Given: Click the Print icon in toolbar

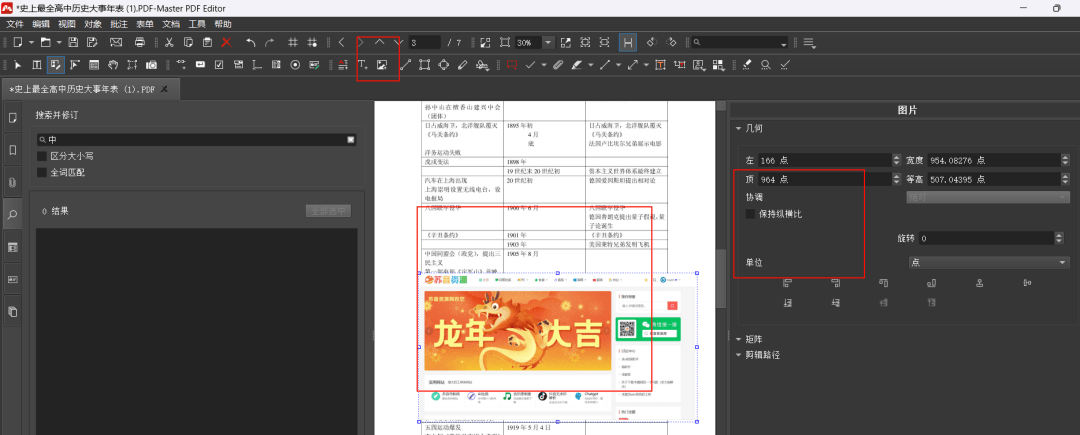Looking at the screenshot, I should pyautogui.click(x=140, y=42).
